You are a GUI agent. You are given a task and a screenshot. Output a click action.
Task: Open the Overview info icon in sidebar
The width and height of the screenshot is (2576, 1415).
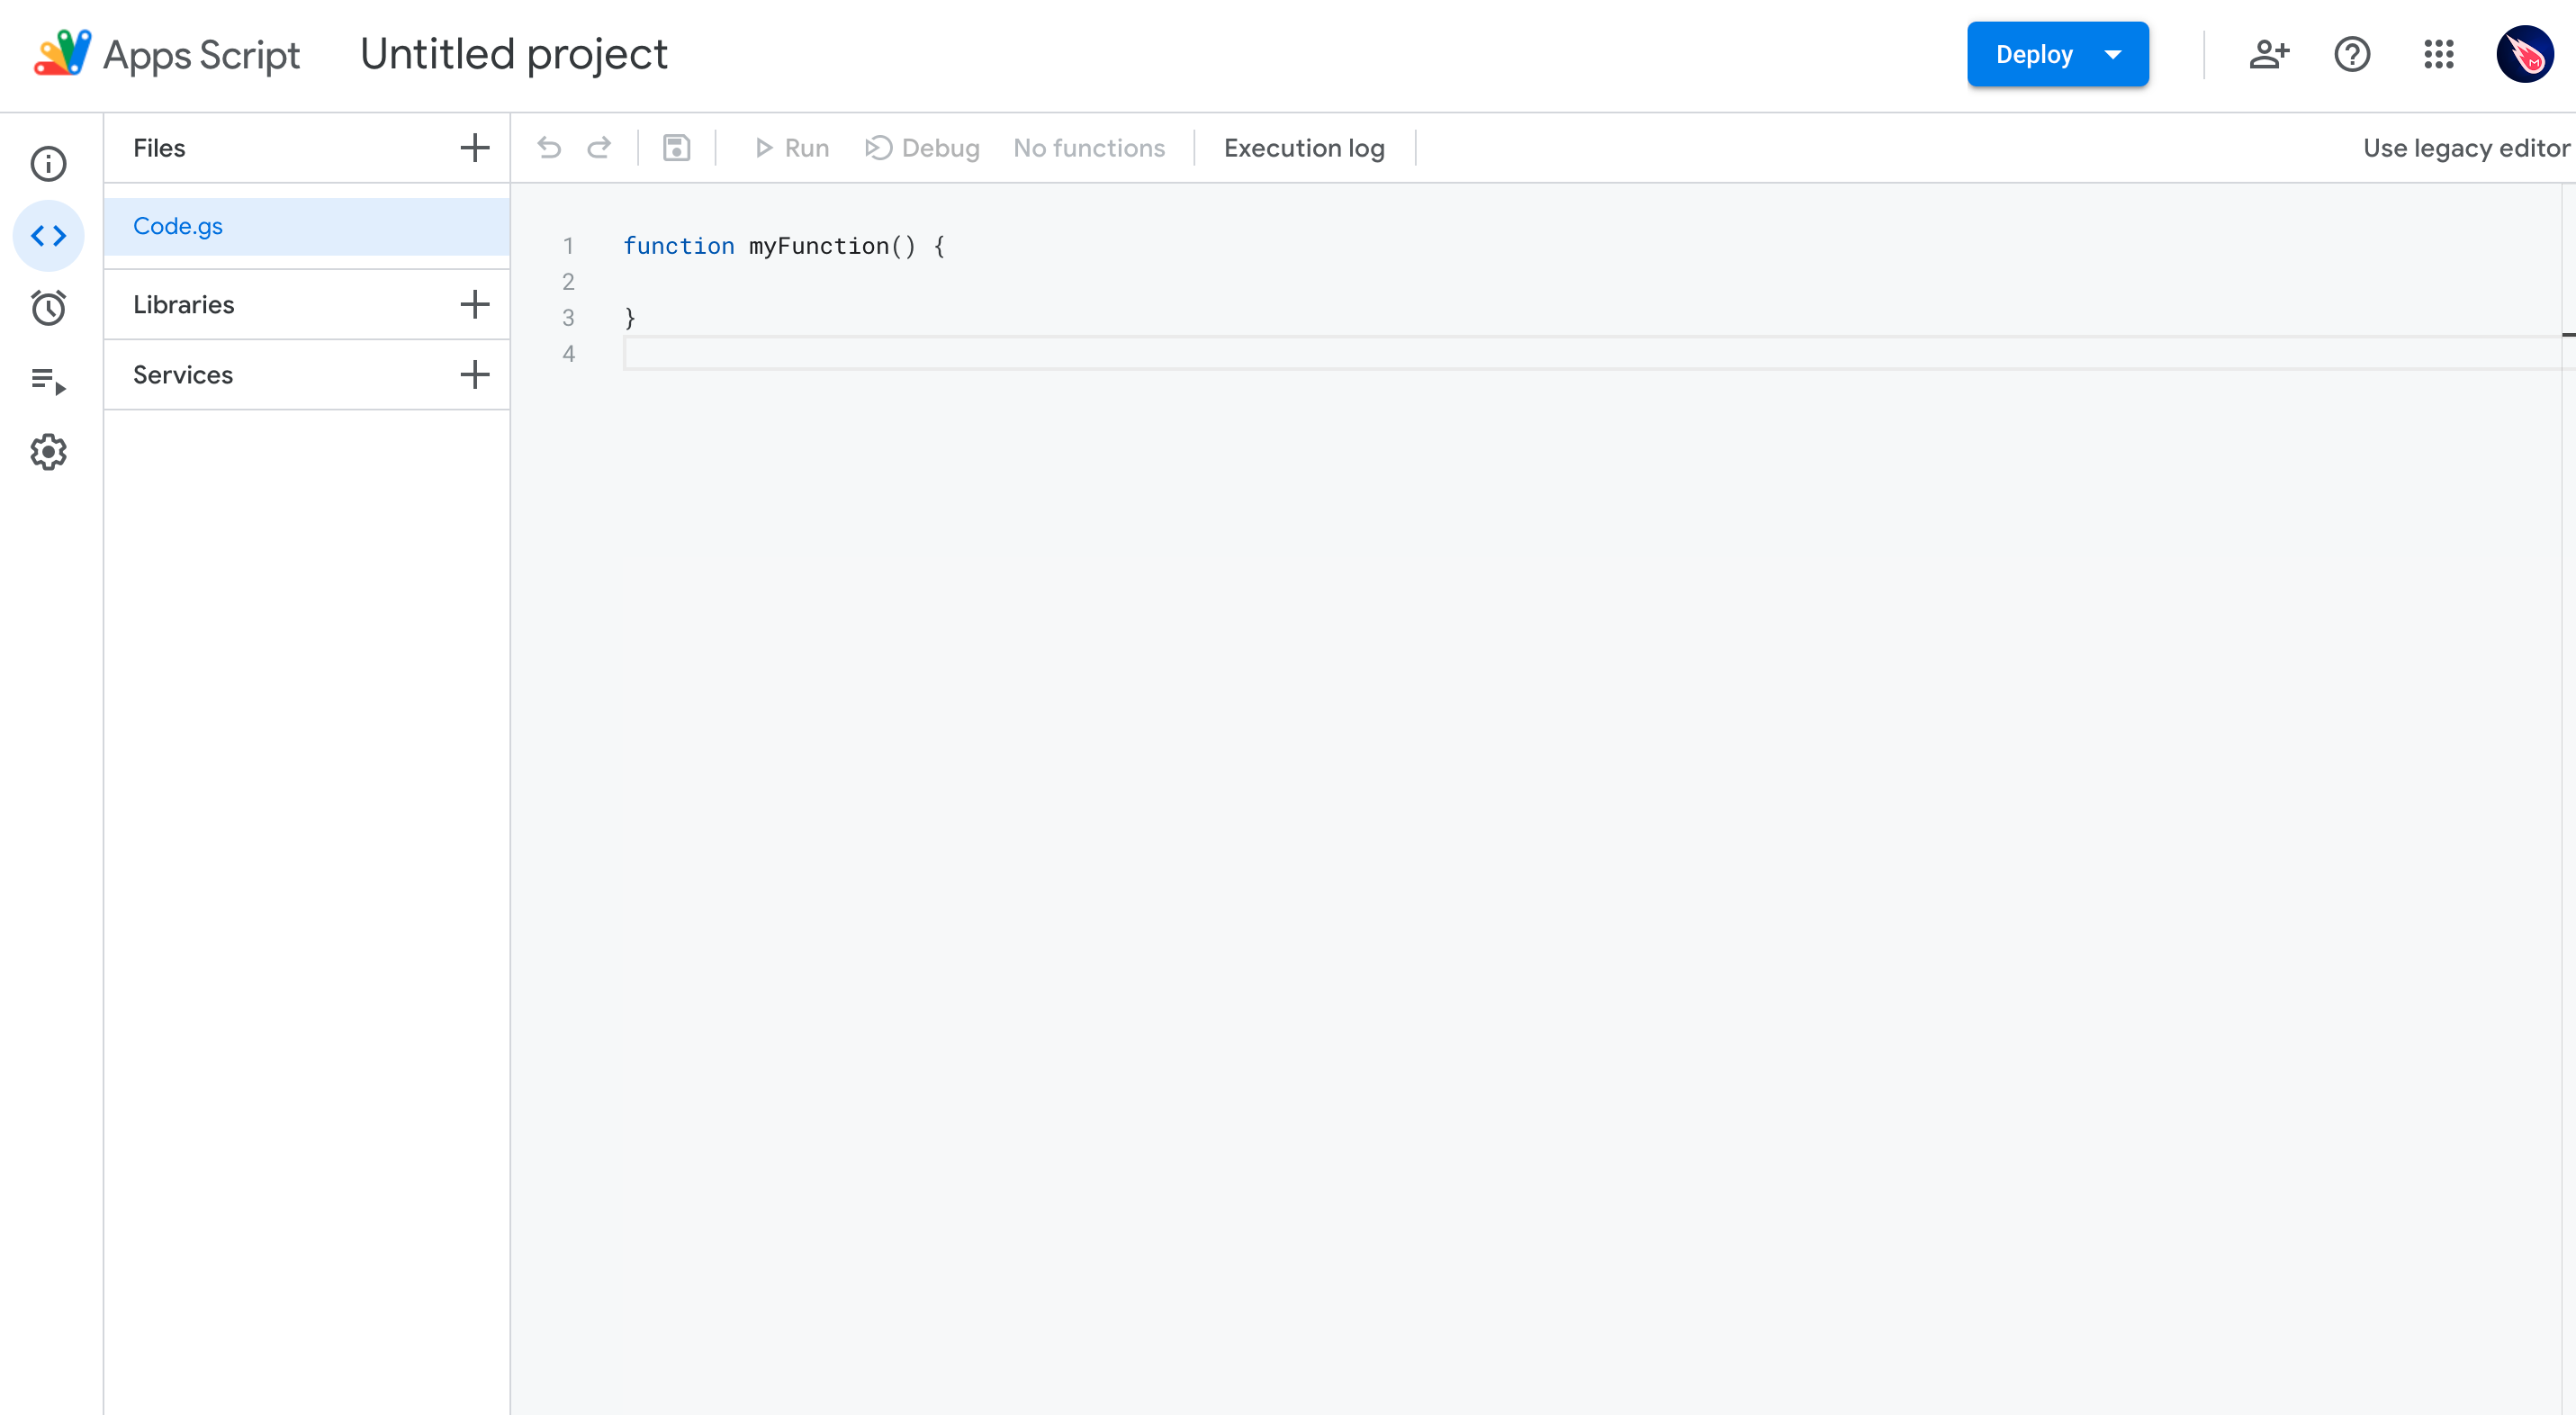coord(48,164)
